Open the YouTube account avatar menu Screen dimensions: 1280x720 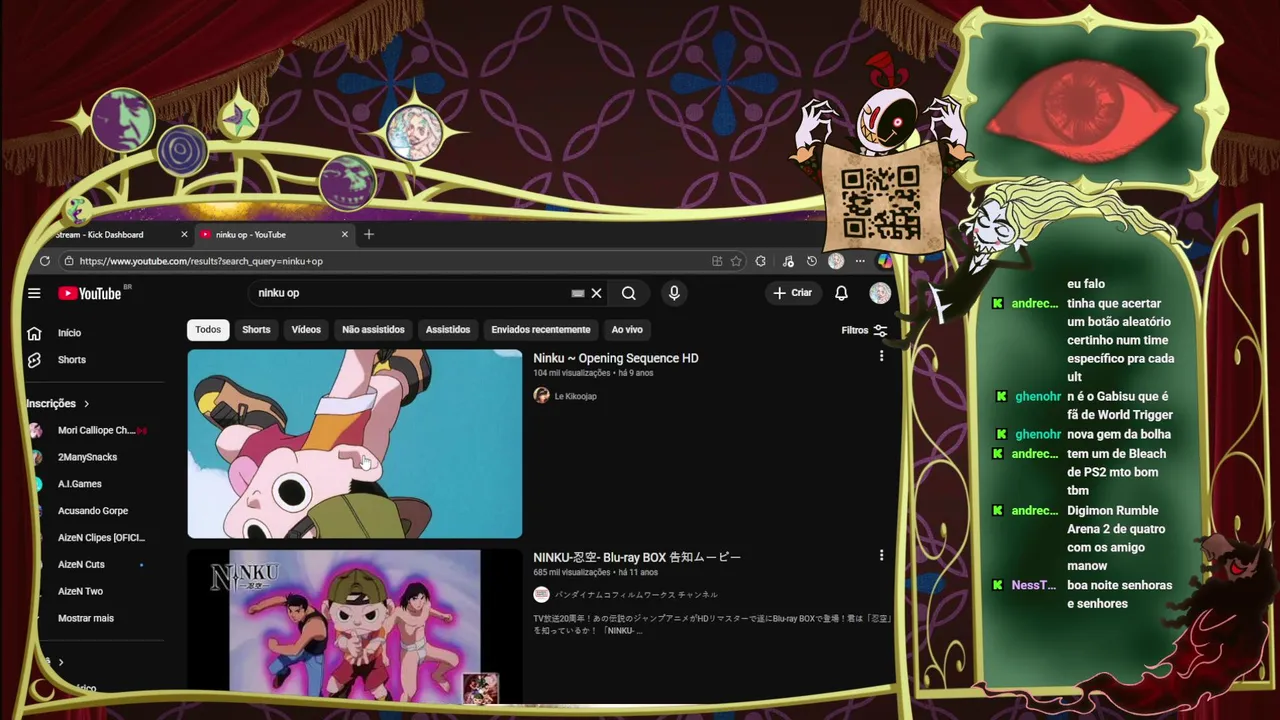[x=880, y=293]
